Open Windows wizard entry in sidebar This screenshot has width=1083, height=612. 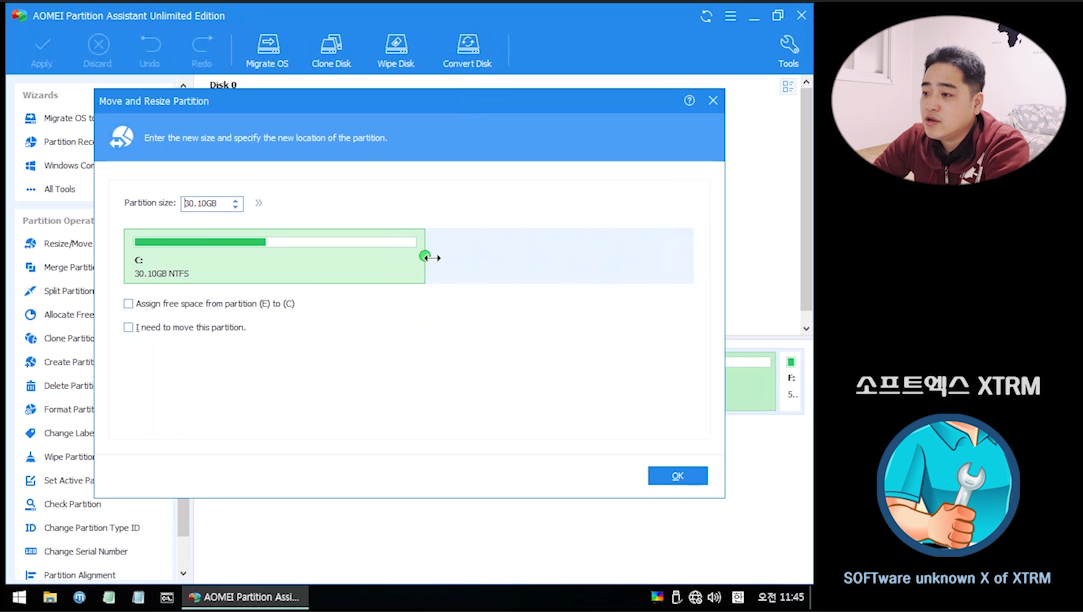(x=59, y=166)
